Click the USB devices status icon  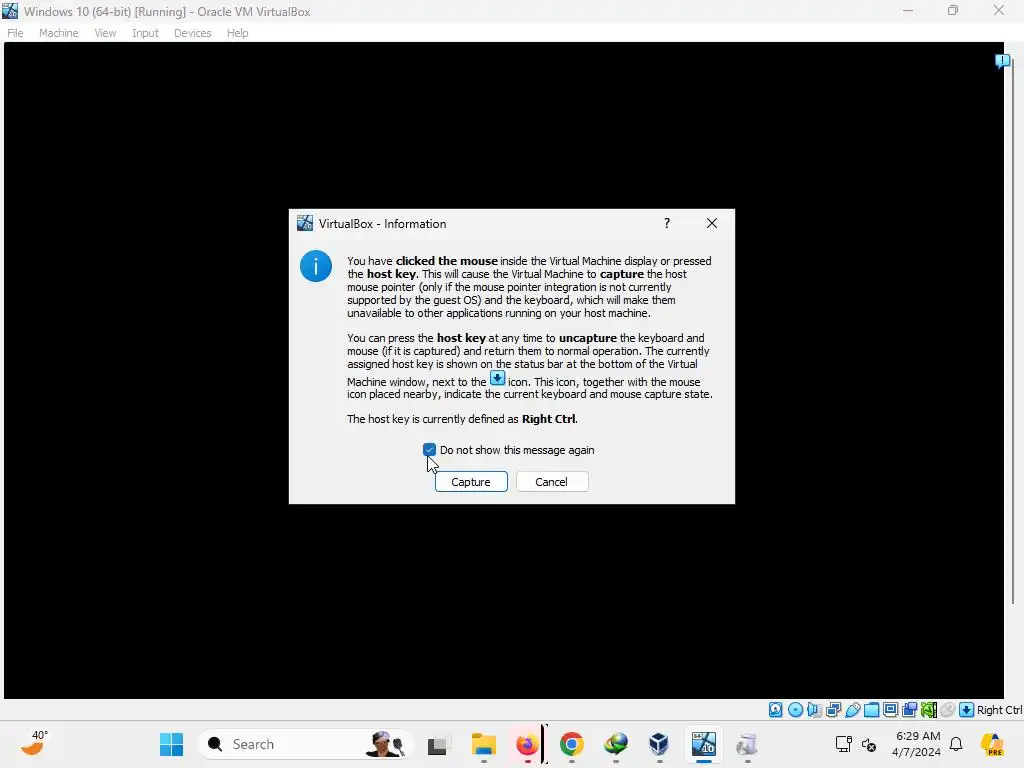[852, 710]
